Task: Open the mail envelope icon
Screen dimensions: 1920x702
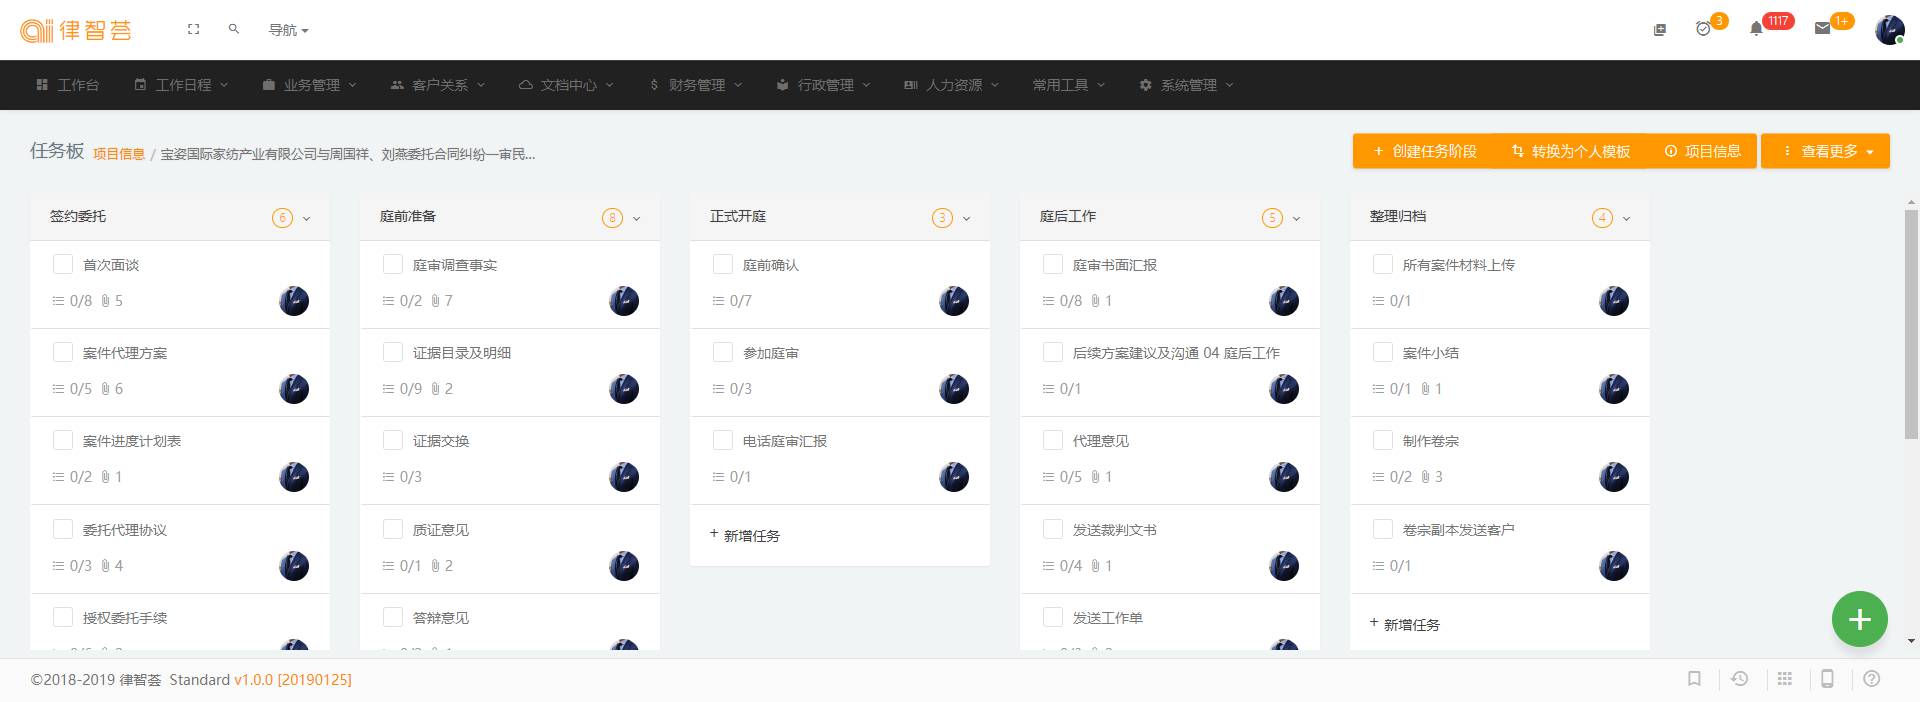Action: tap(1822, 29)
